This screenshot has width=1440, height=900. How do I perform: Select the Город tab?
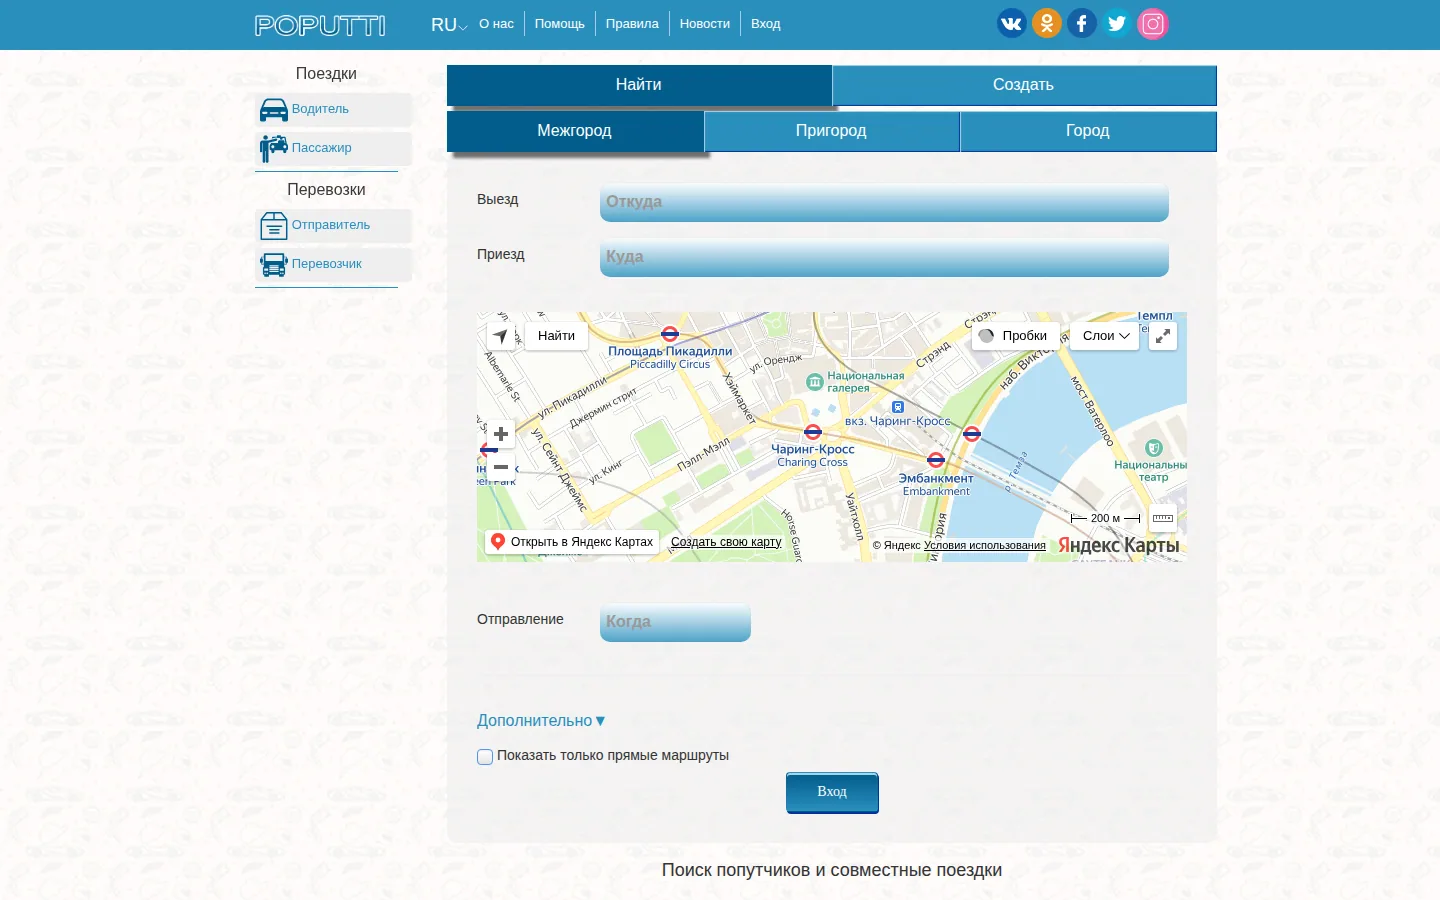click(x=1088, y=131)
